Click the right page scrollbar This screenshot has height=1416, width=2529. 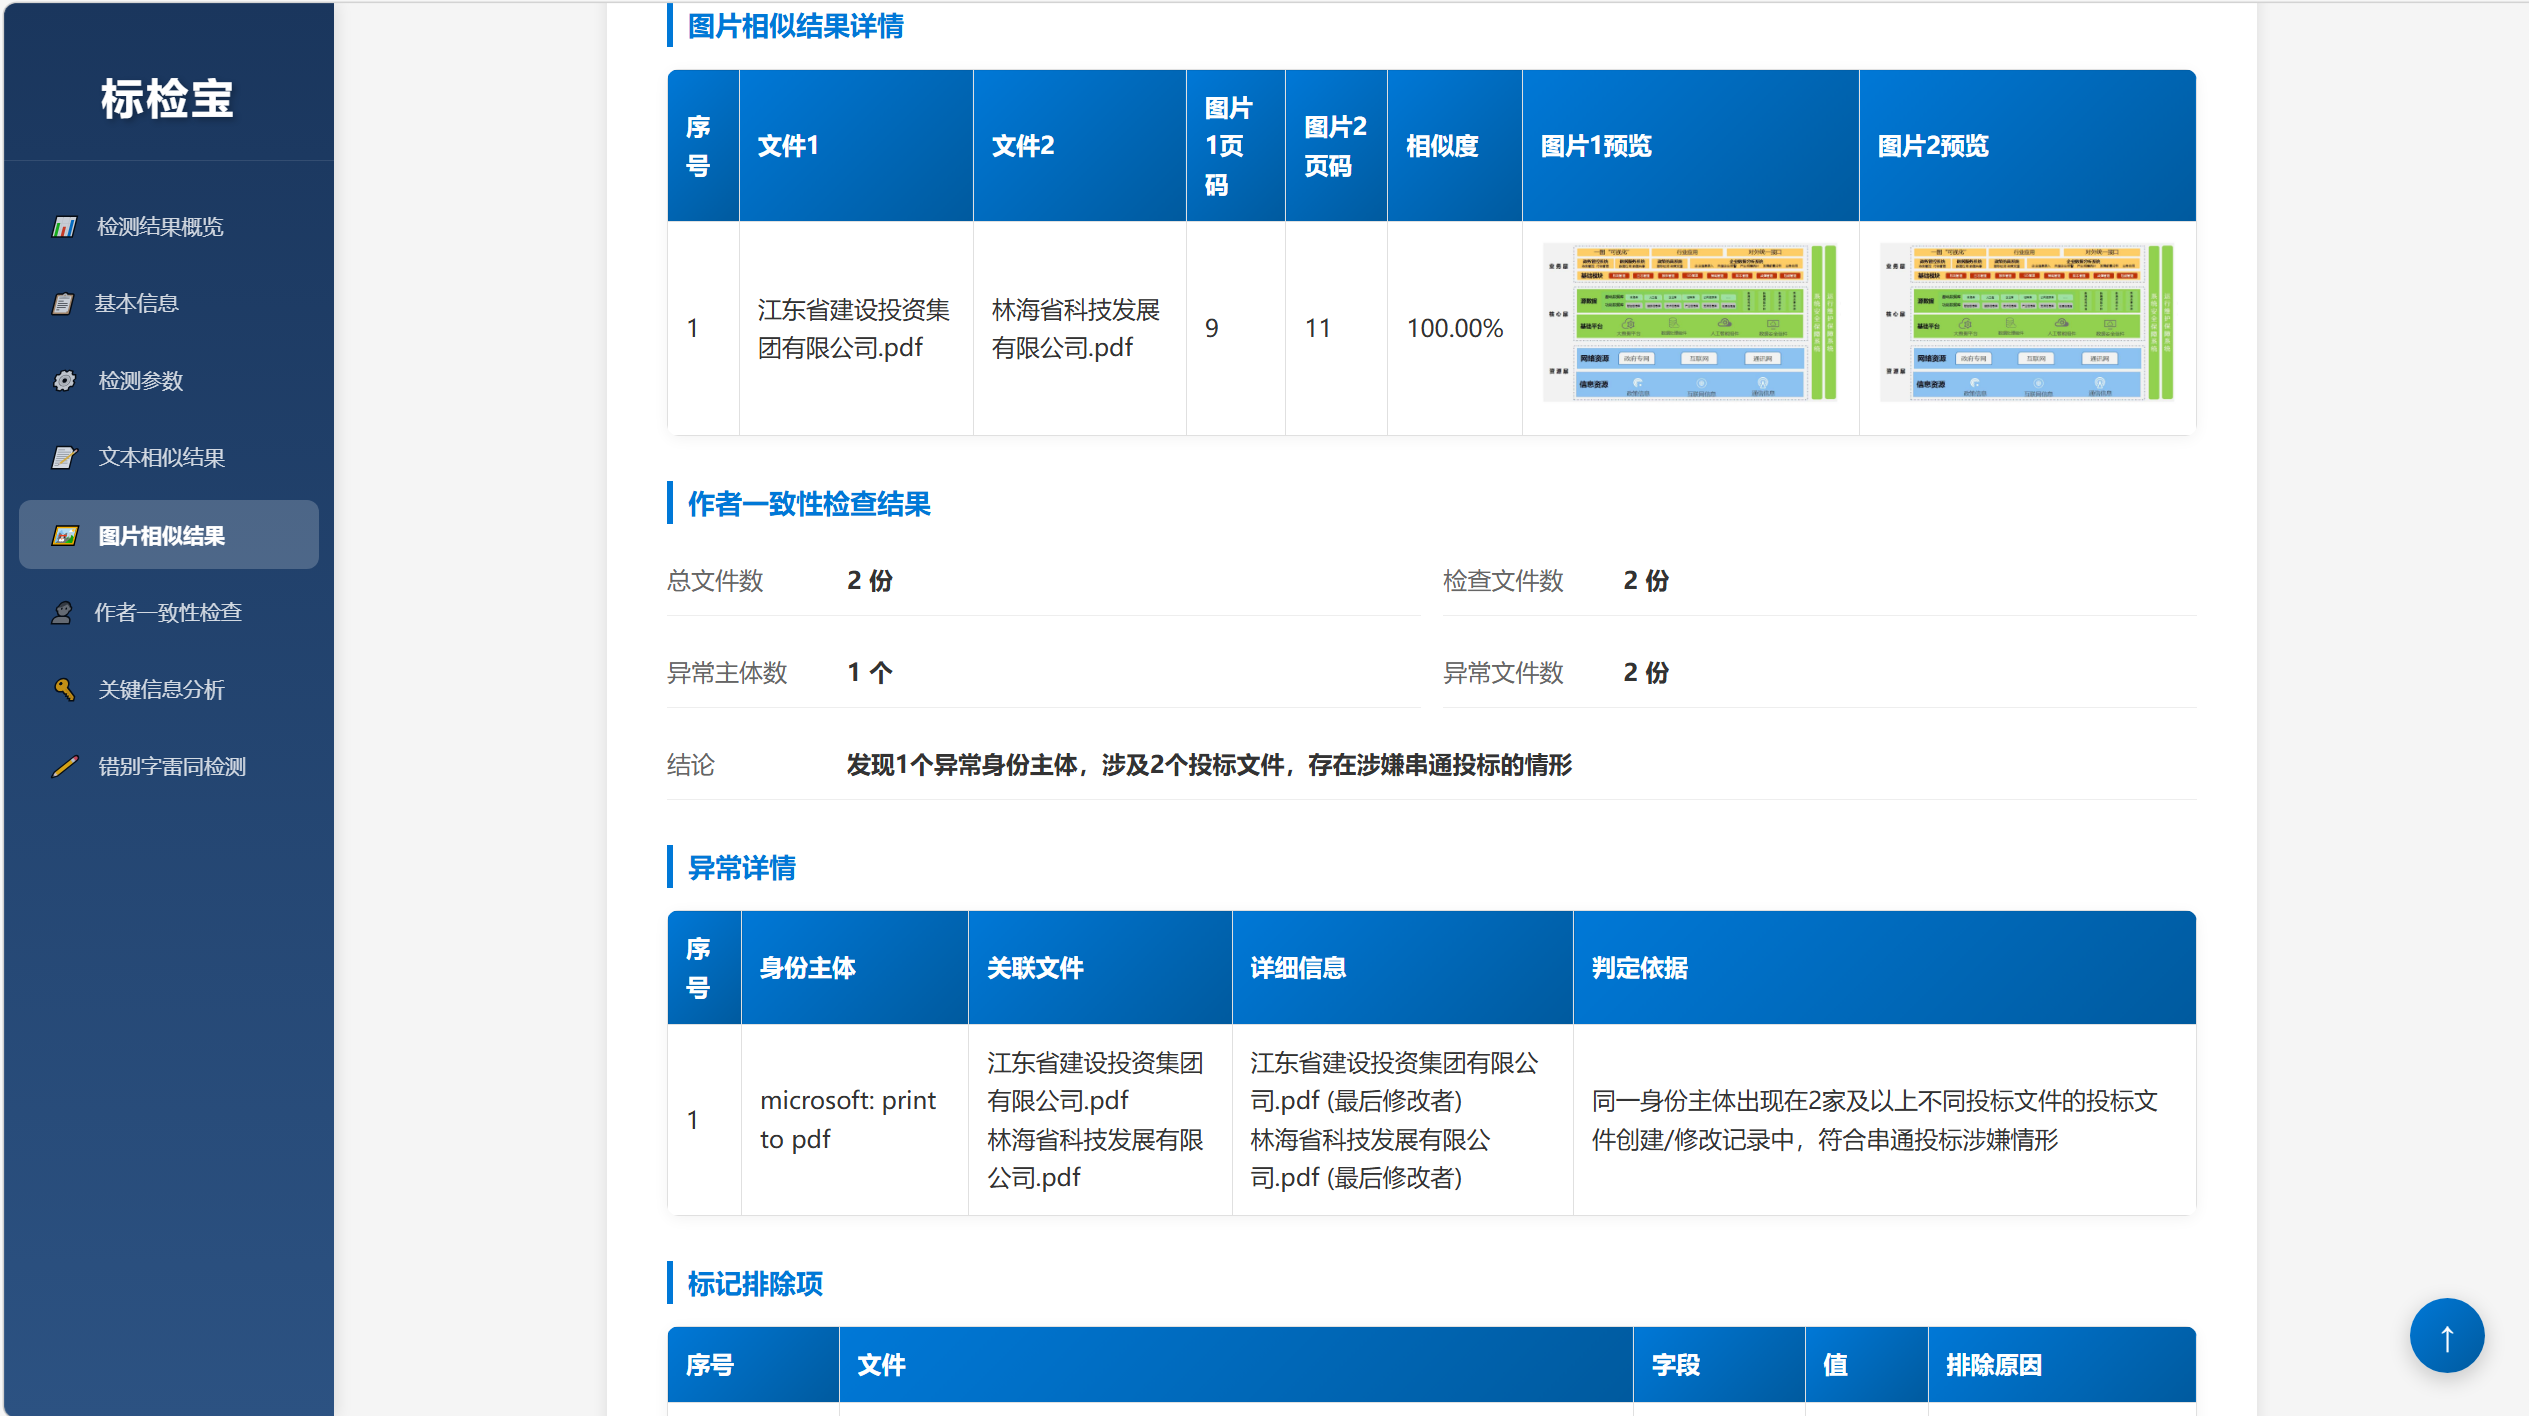[x=2520, y=700]
